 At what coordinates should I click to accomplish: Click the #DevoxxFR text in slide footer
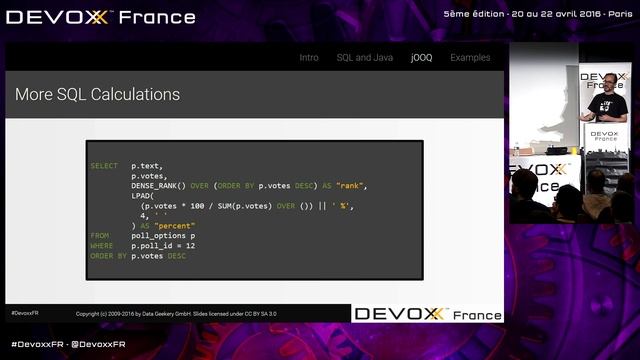[25, 313]
